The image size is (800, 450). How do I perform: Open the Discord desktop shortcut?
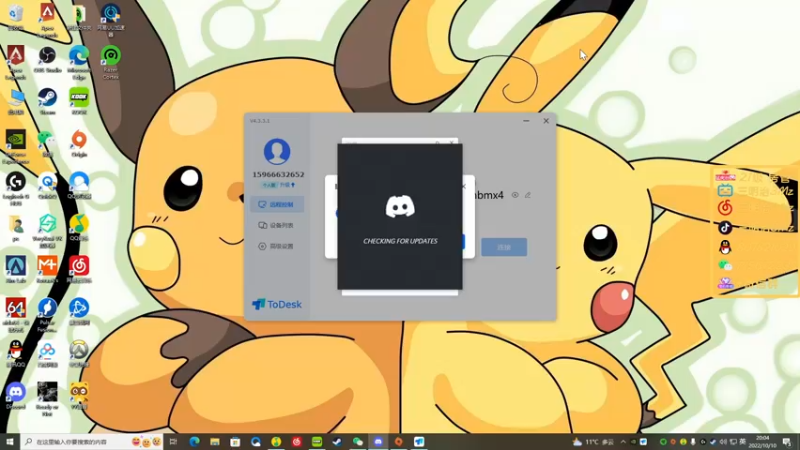16,396
